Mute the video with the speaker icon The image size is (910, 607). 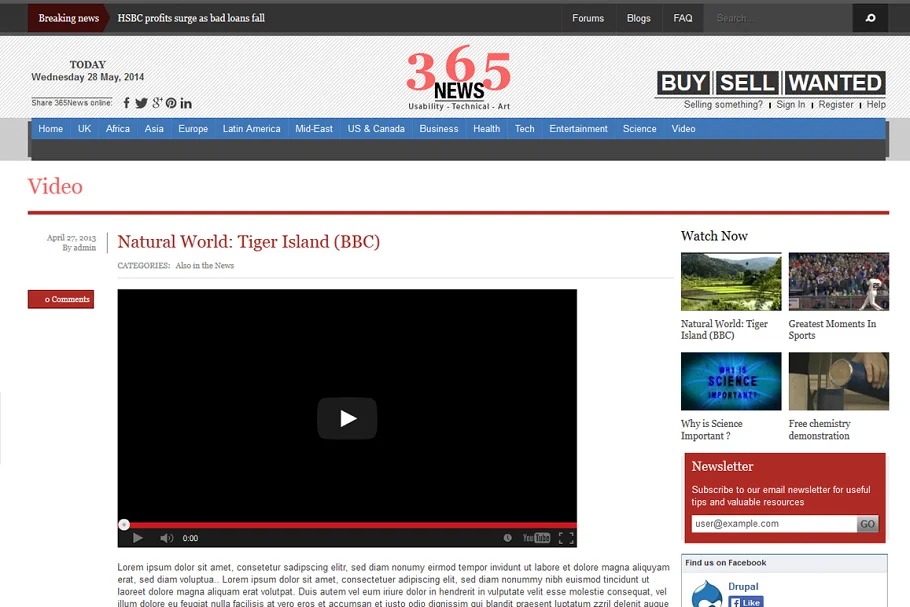(x=166, y=538)
